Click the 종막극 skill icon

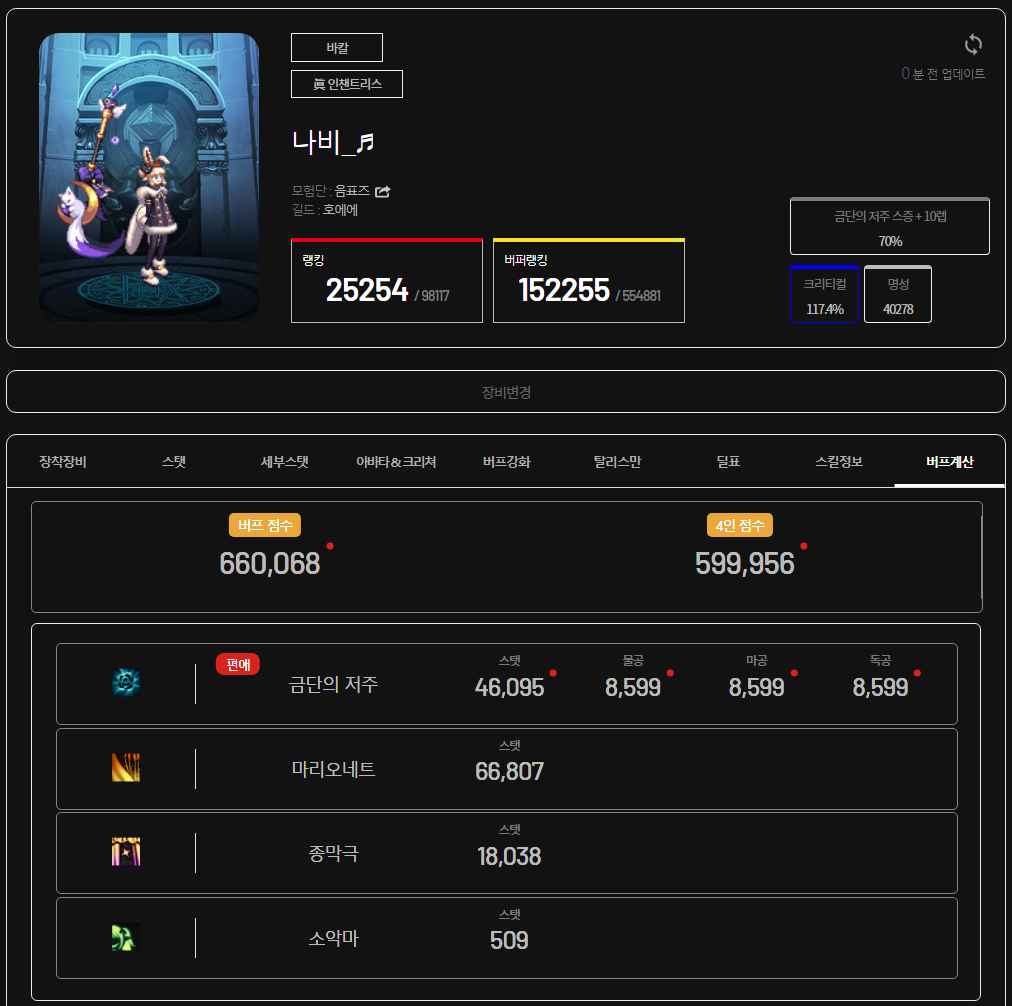[x=126, y=852]
